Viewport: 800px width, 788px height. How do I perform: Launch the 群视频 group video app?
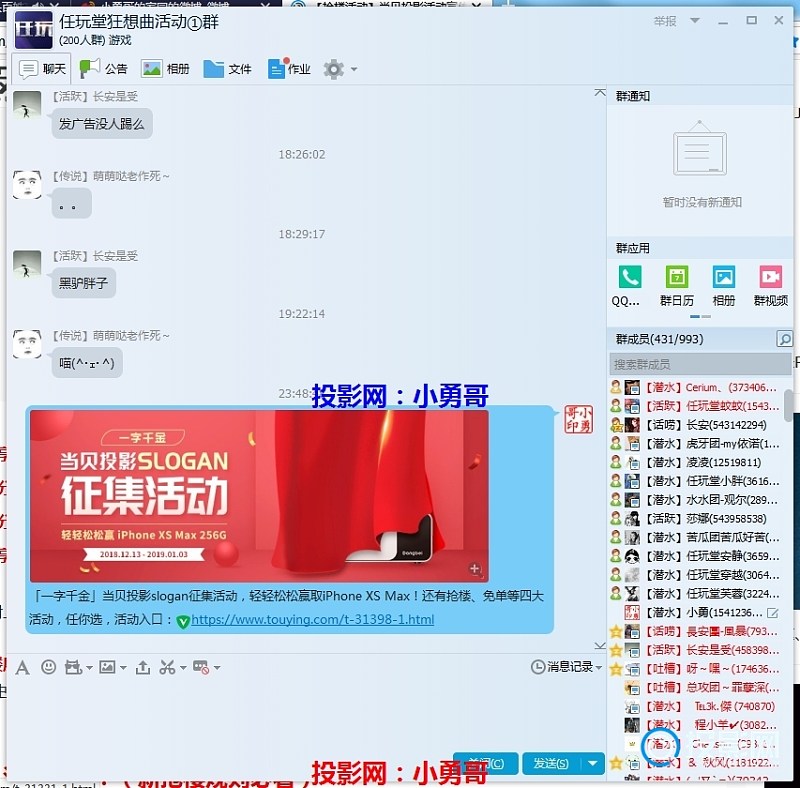coord(770,277)
